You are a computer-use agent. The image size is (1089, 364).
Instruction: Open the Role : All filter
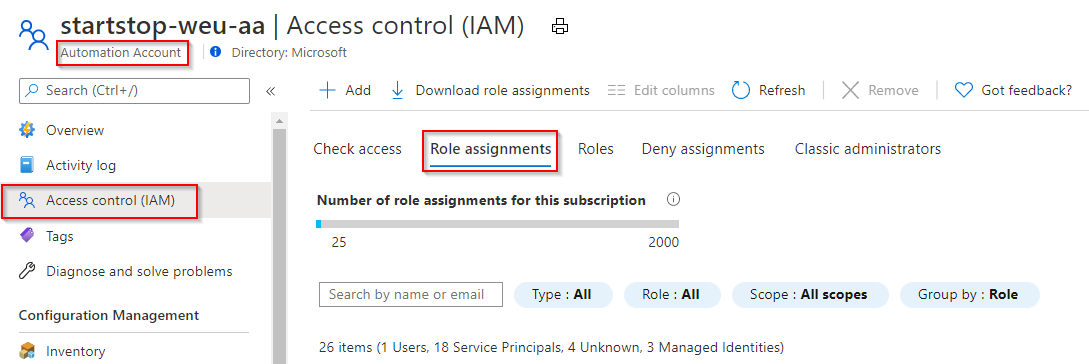(x=672, y=295)
